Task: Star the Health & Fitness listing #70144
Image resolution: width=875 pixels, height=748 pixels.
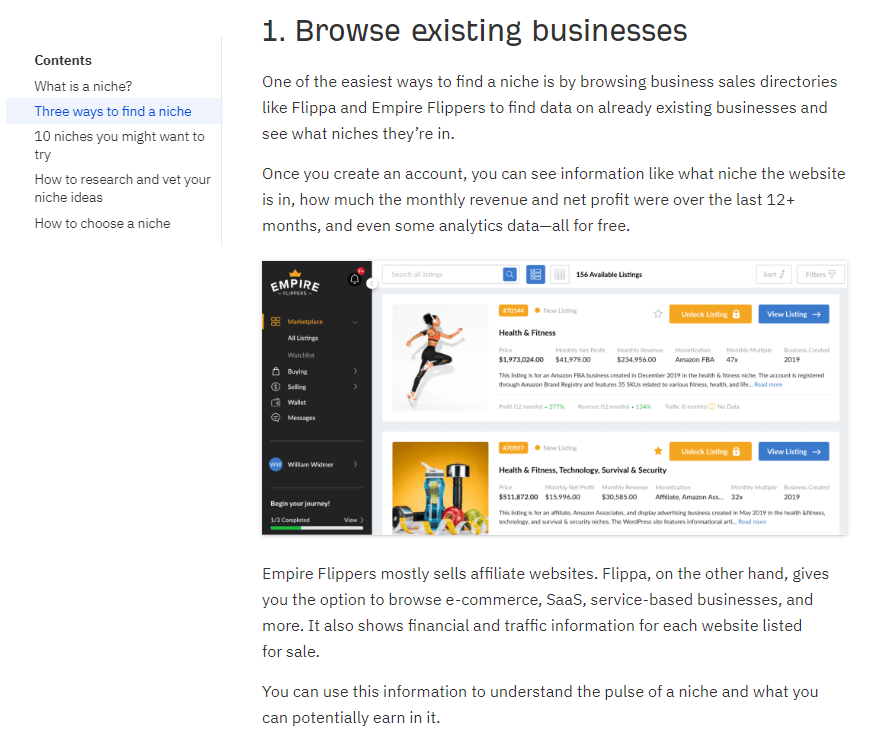Action: point(658,314)
